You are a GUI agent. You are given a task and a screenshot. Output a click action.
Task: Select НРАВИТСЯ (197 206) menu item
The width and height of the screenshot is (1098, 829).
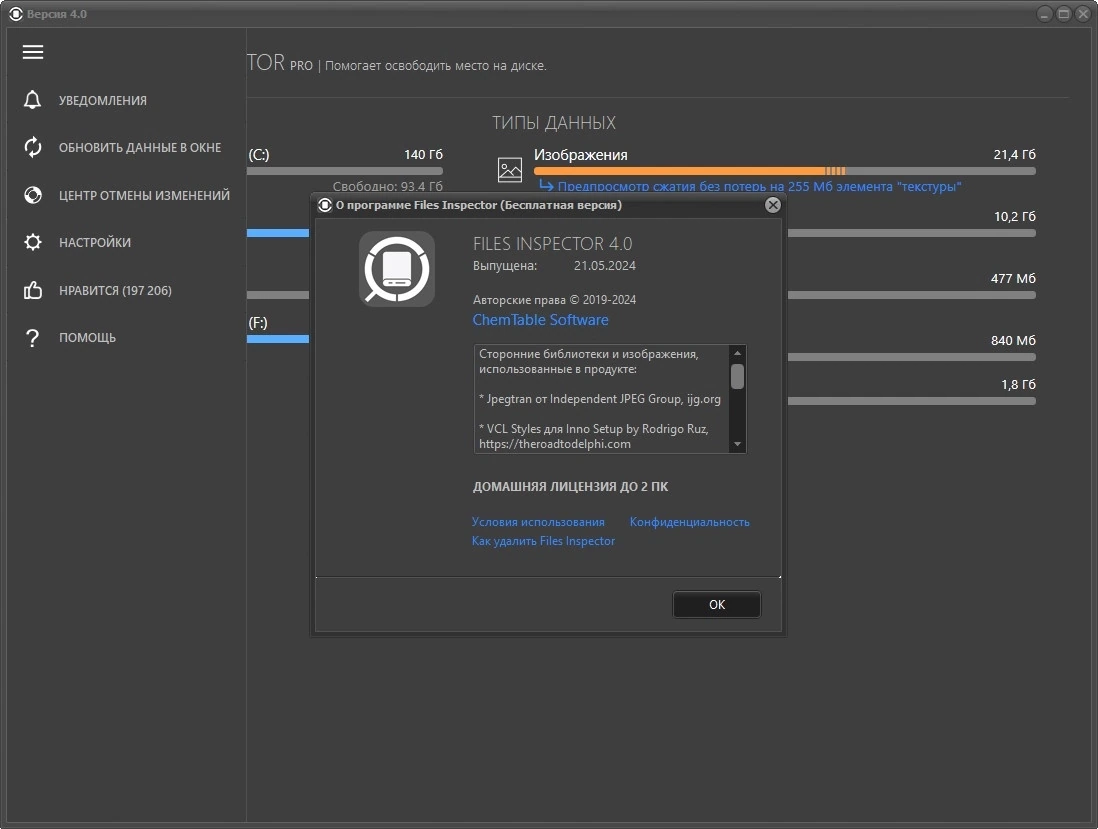click(116, 290)
